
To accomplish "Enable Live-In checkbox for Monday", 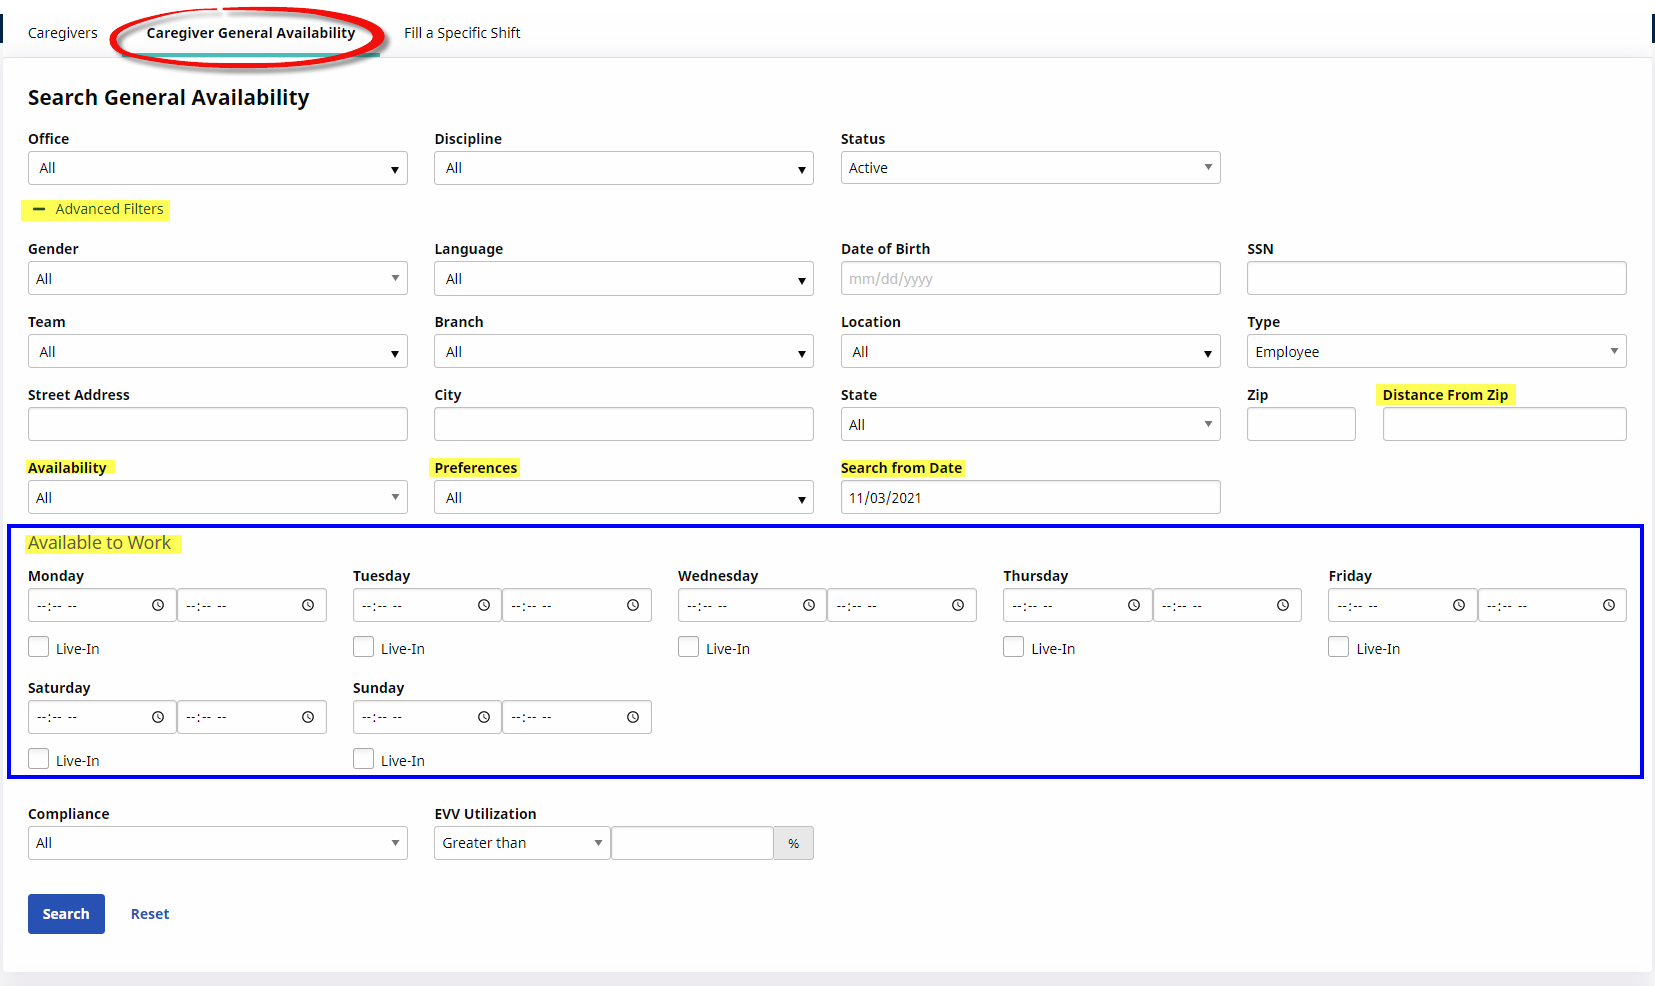I will point(39,647).
